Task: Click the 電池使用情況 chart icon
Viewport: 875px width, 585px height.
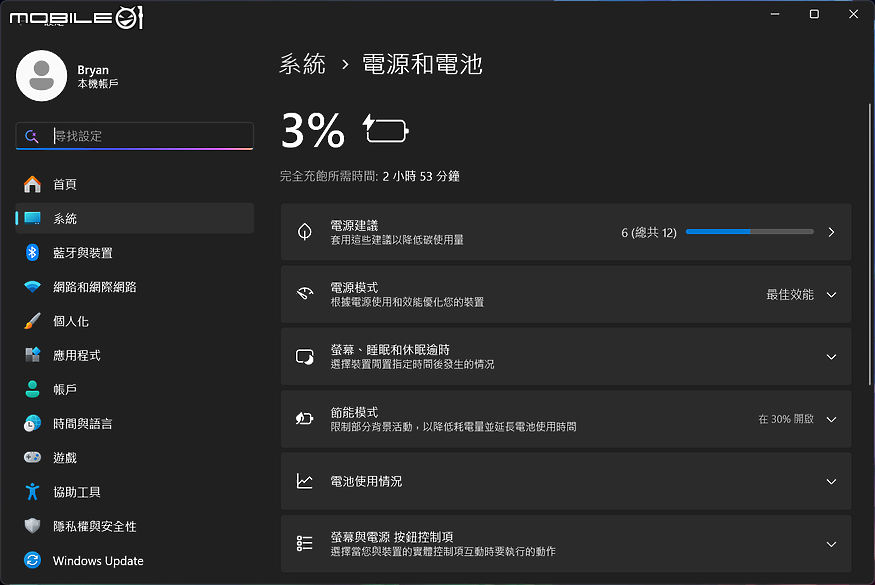Action: (x=305, y=481)
